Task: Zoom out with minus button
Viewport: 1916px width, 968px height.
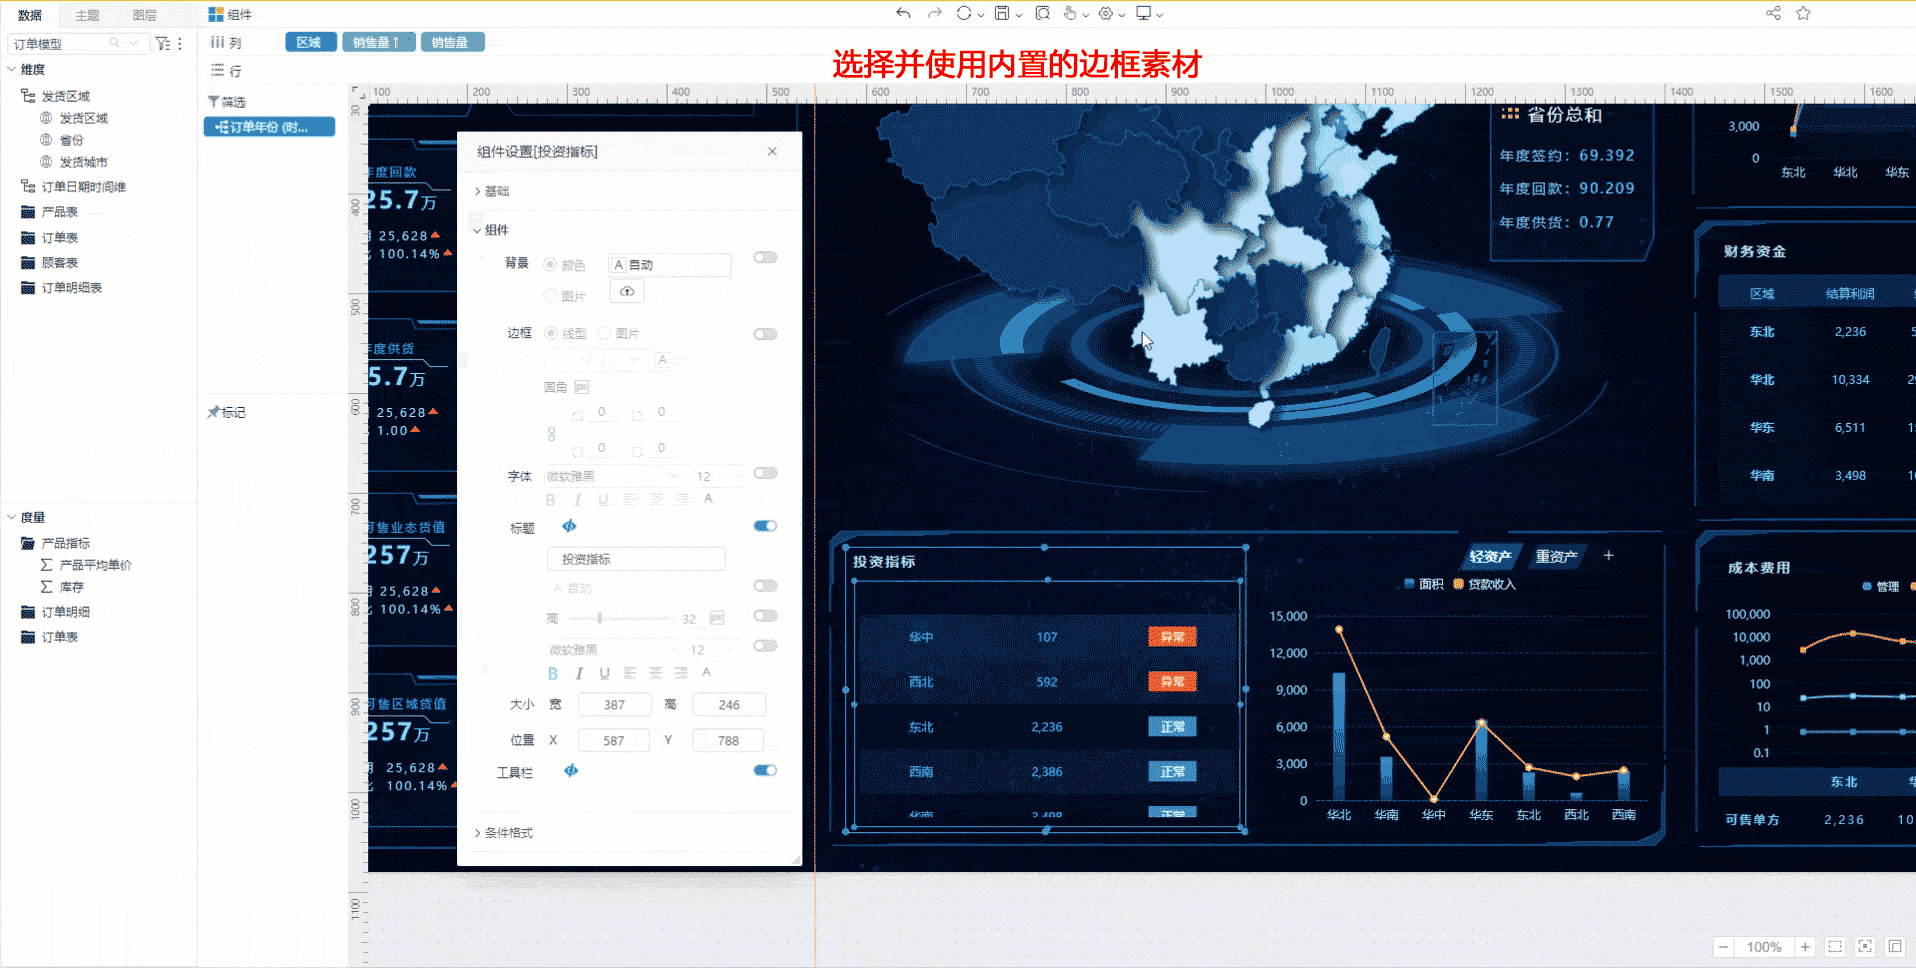Action: coord(1723,947)
